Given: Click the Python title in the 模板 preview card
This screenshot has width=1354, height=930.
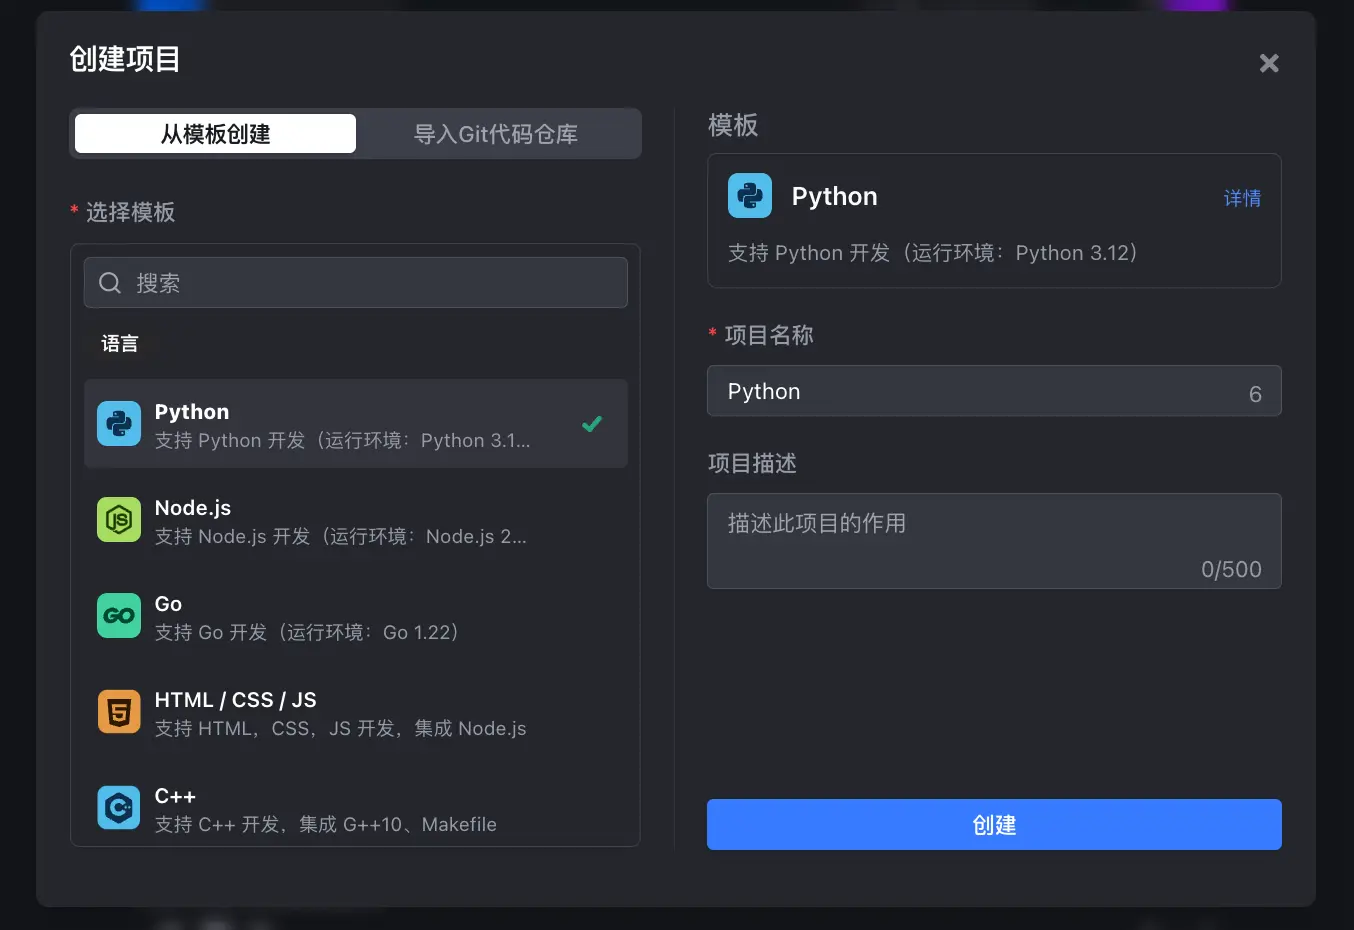Looking at the screenshot, I should tap(834, 196).
